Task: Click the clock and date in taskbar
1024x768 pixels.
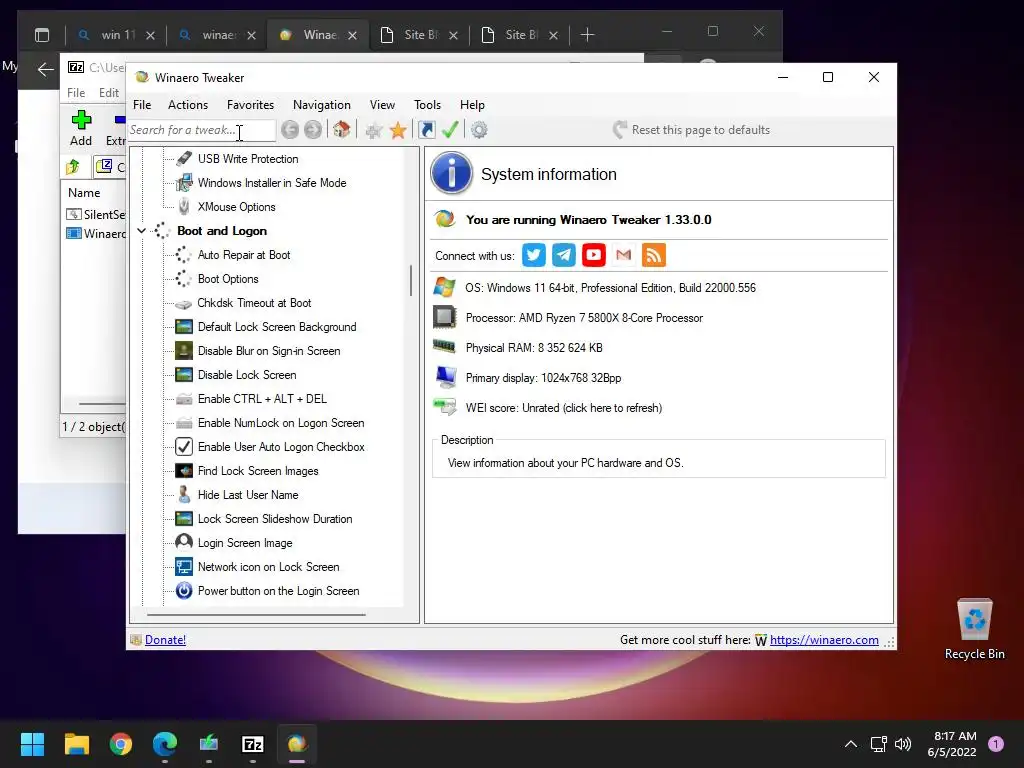Action: tap(952, 744)
